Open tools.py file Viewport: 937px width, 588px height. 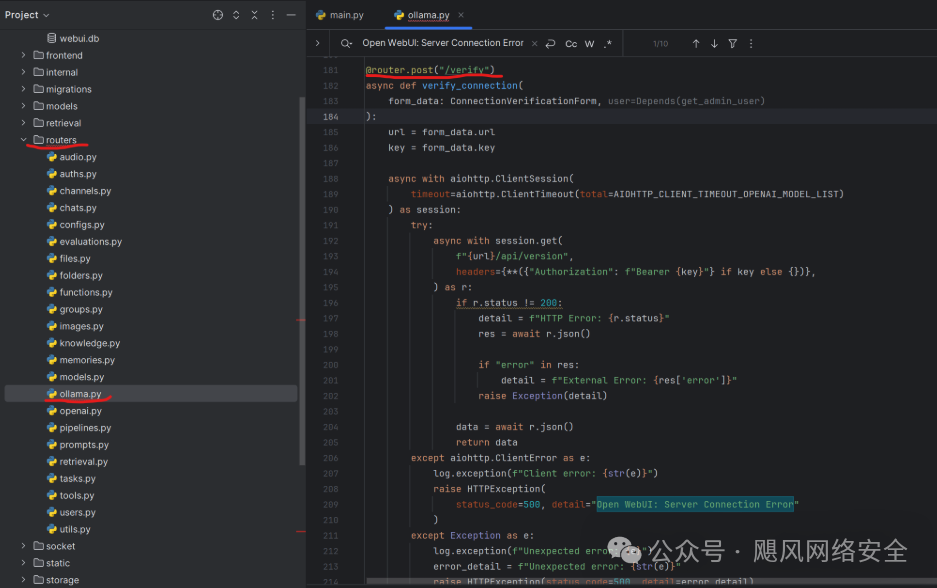(71, 495)
